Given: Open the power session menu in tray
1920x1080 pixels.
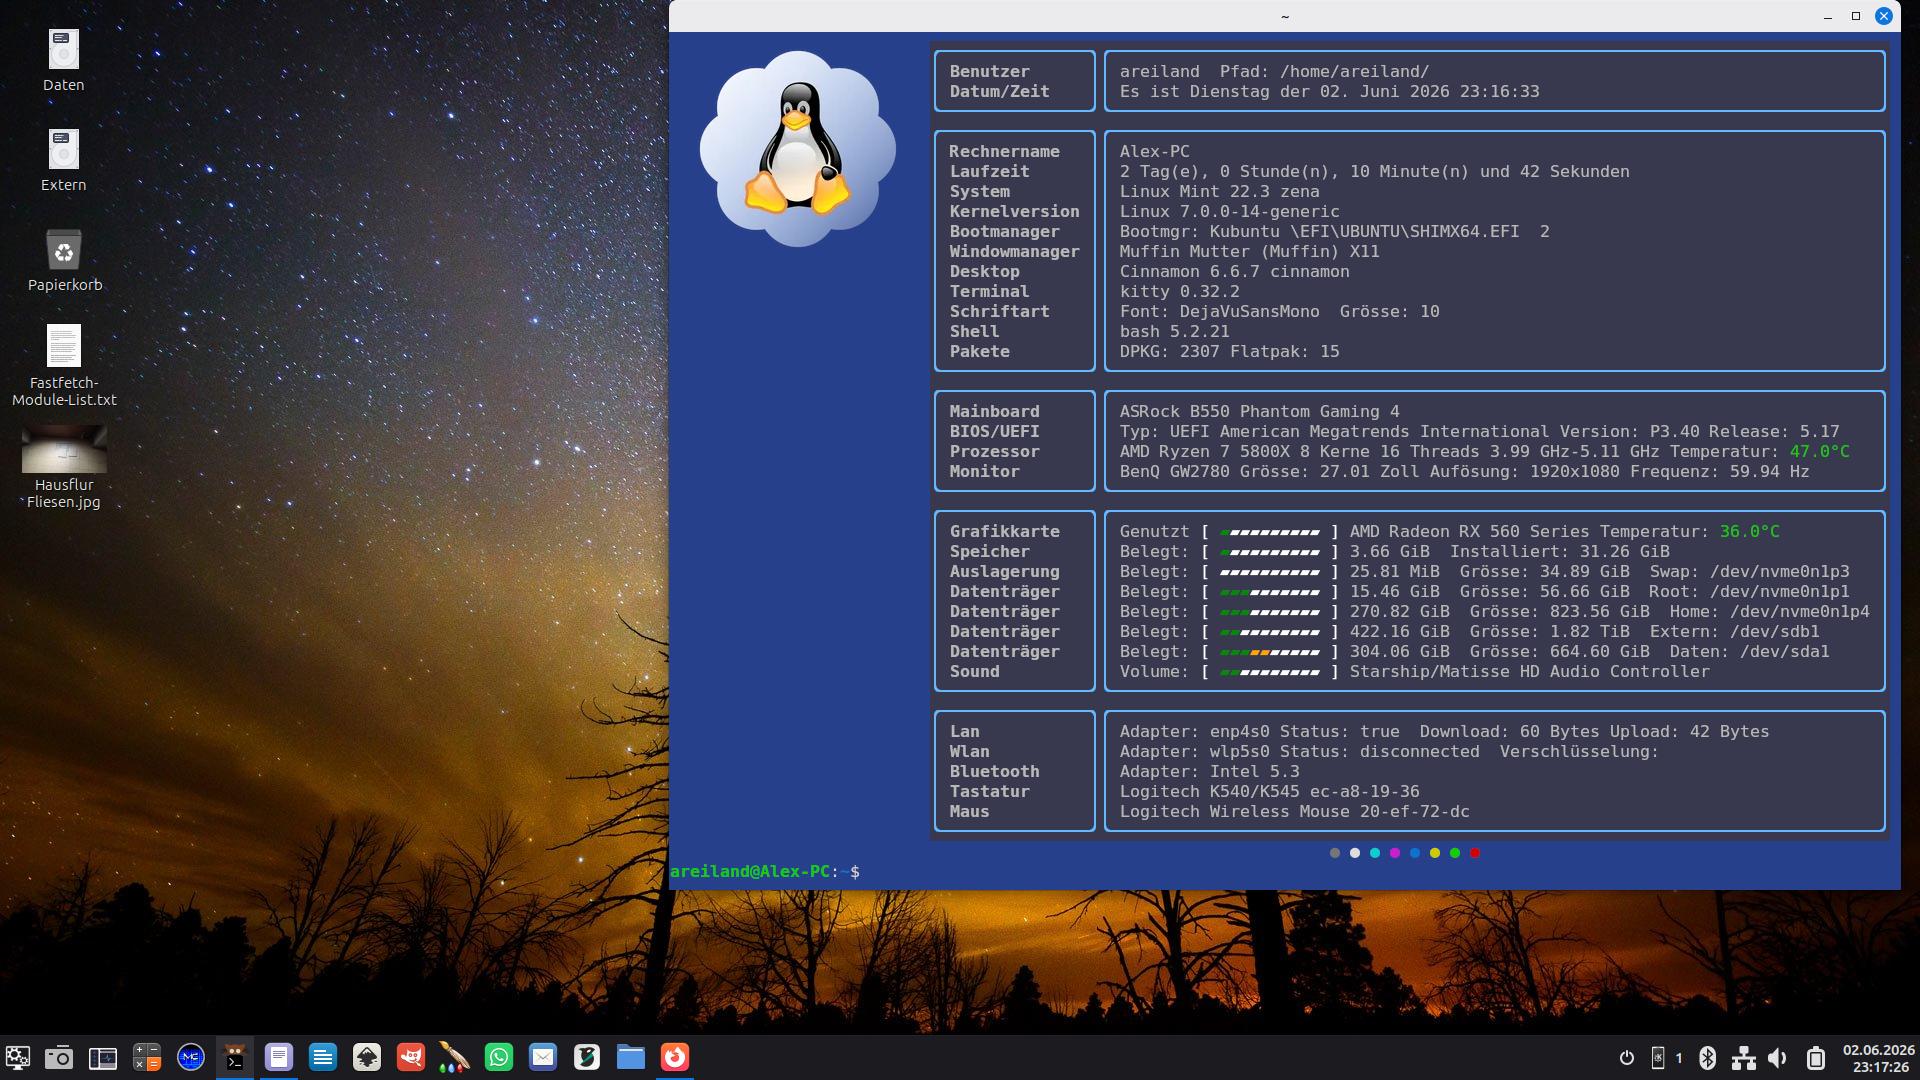Looking at the screenshot, I should (x=1627, y=1058).
